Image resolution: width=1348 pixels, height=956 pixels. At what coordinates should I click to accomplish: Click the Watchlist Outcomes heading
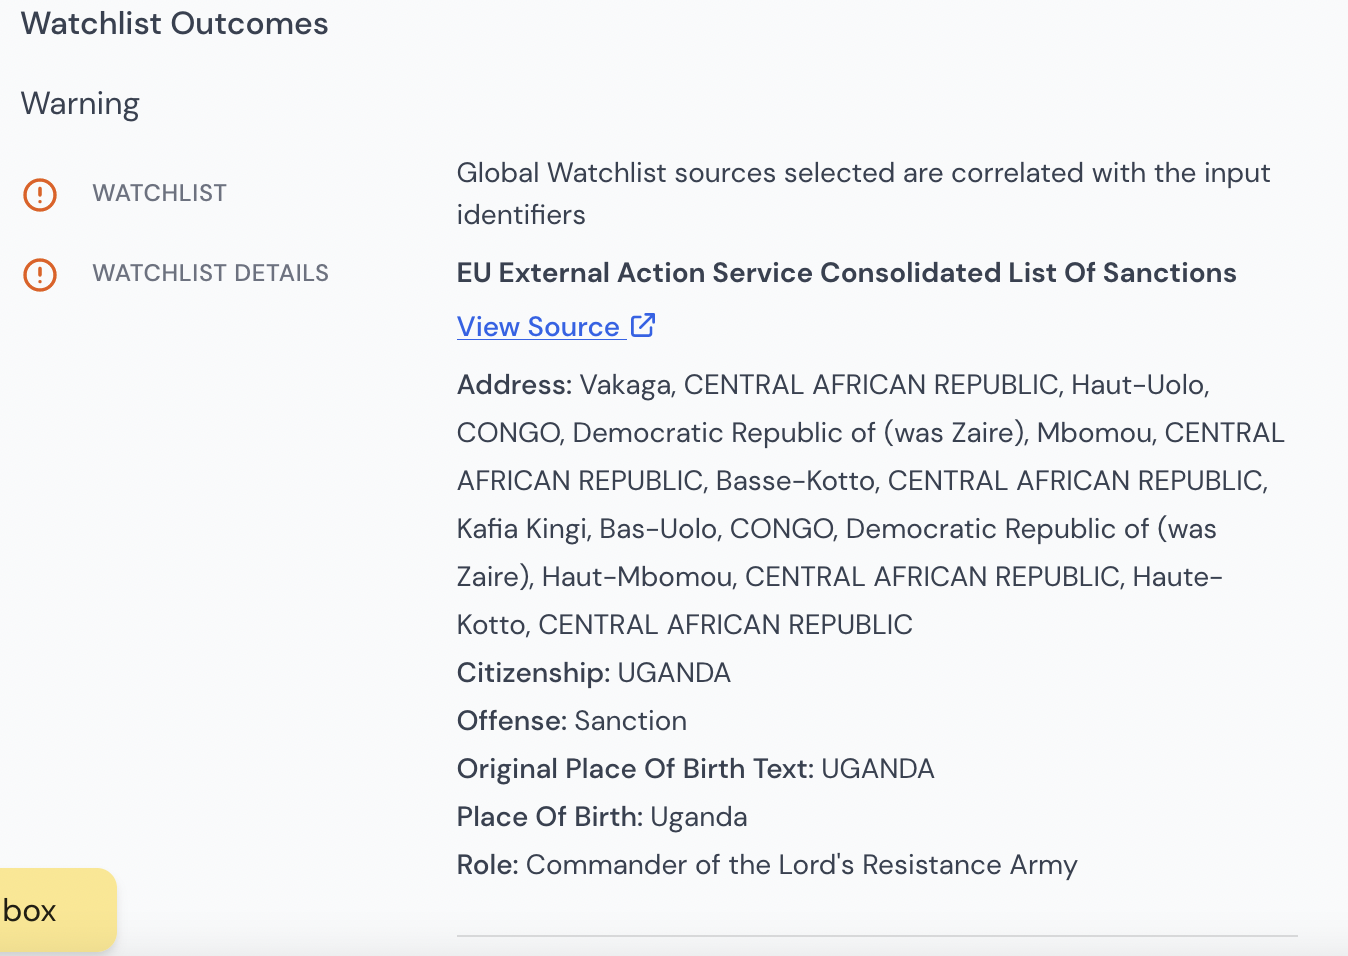pos(175,23)
